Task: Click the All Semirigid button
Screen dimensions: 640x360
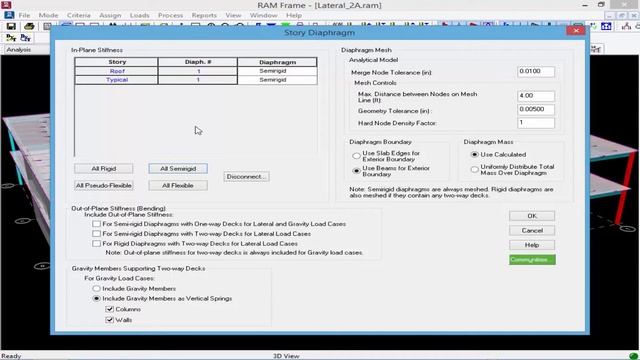Action: (178, 169)
